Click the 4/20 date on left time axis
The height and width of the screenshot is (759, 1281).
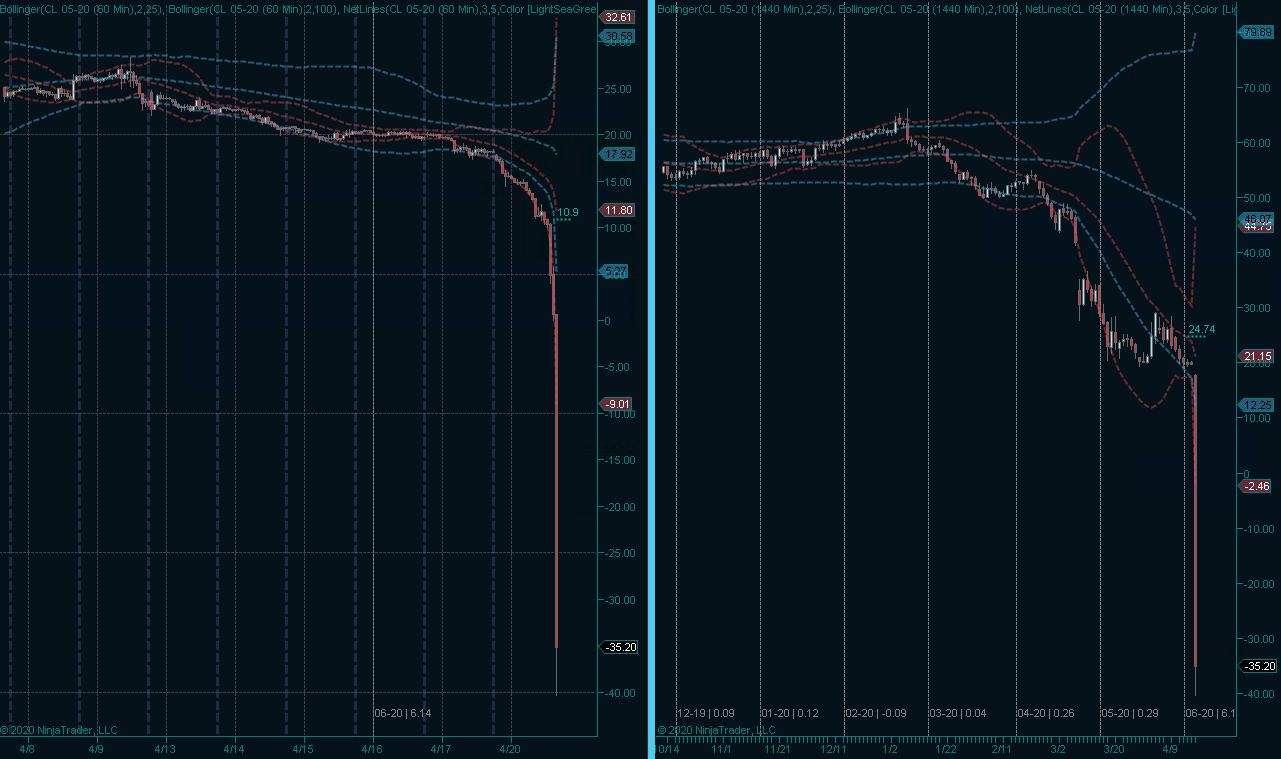coord(509,748)
